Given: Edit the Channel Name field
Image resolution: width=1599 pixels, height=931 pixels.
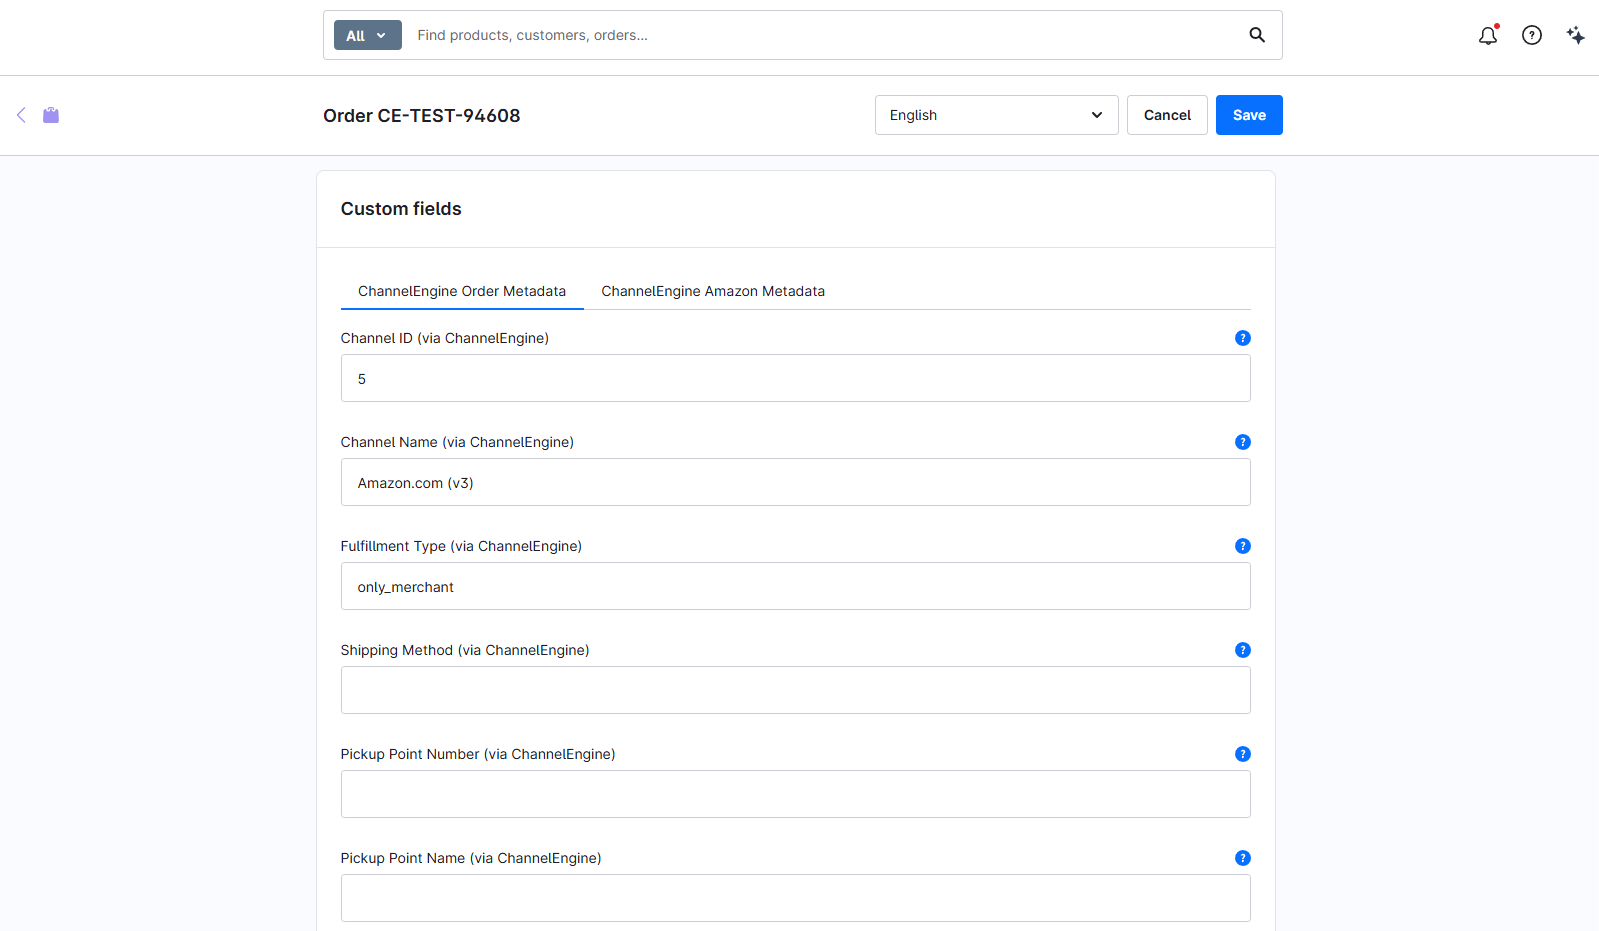Looking at the screenshot, I should point(795,482).
